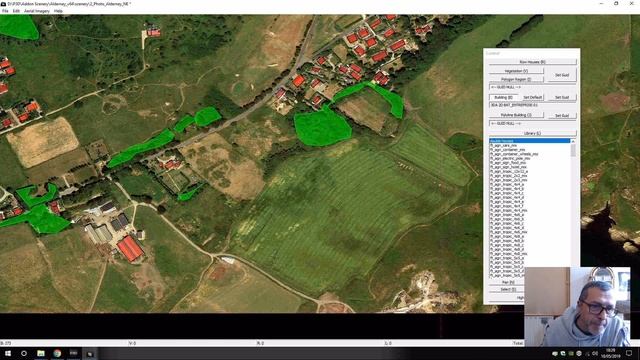The width and height of the screenshot is (640, 360).
Task: Open the notification center icon
Action: pyautogui.click(x=629, y=353)
